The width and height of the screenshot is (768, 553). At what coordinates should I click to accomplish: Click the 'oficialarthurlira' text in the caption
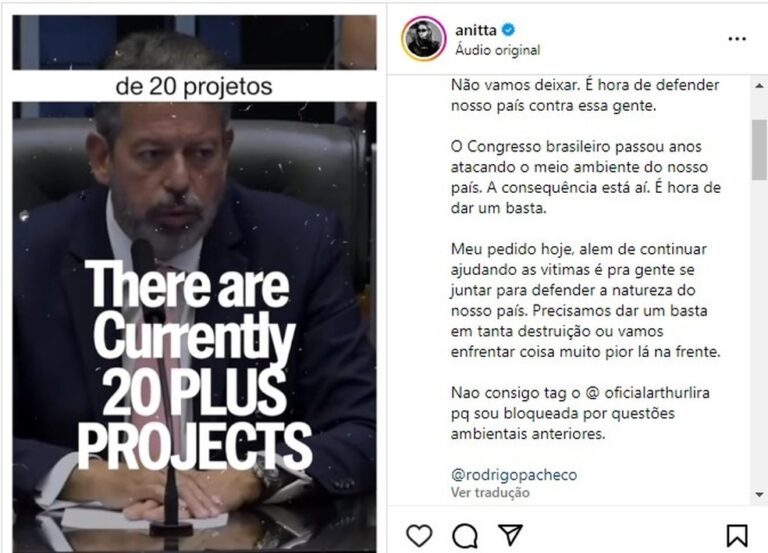pos(657,393)
